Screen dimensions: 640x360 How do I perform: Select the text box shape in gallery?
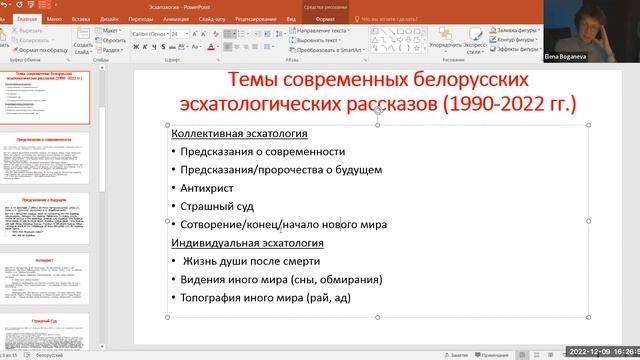374,31
